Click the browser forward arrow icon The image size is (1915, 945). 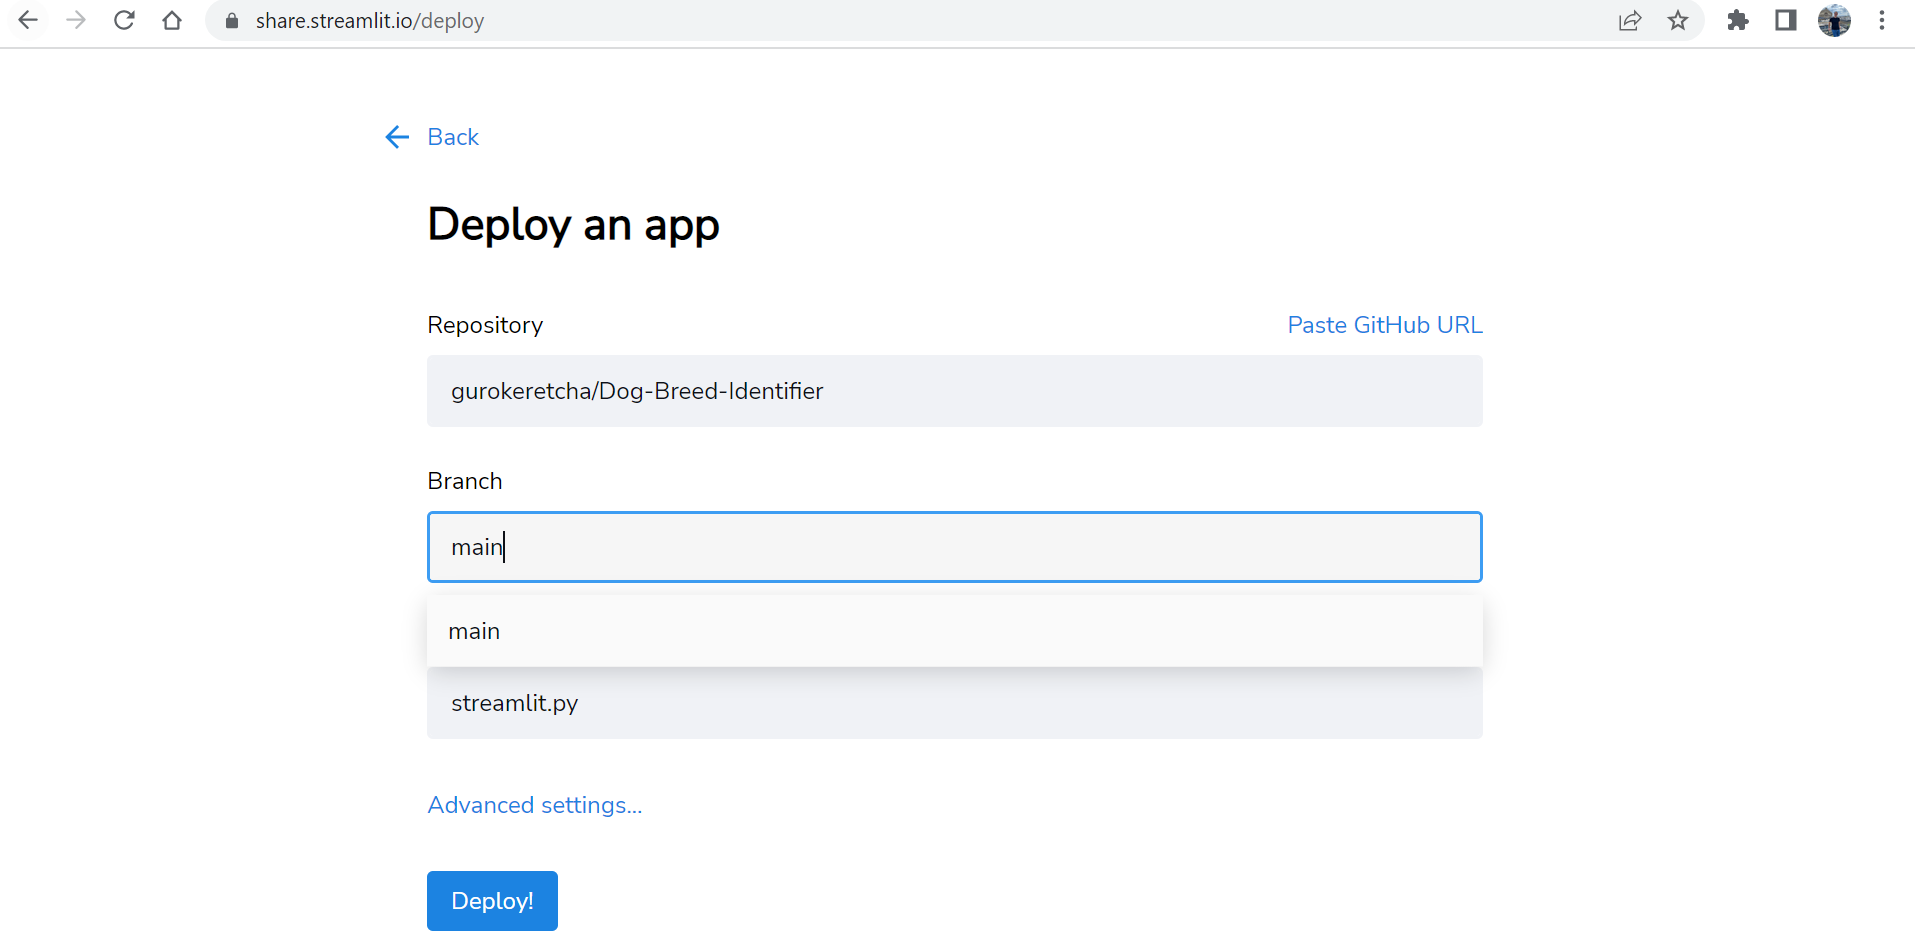pyautogui.click(x=76, y=20)
